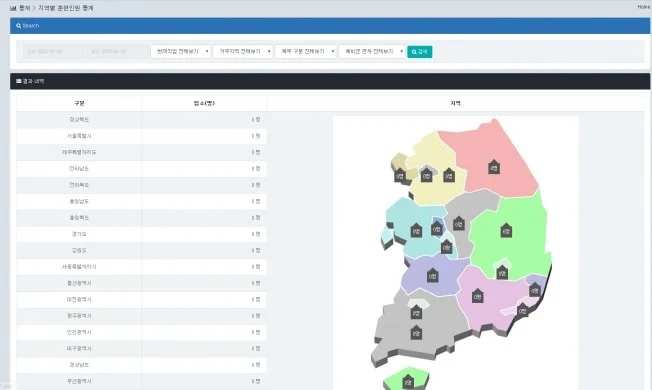
Task: Click the teal 검색 search button
Action: pos(420,52)
